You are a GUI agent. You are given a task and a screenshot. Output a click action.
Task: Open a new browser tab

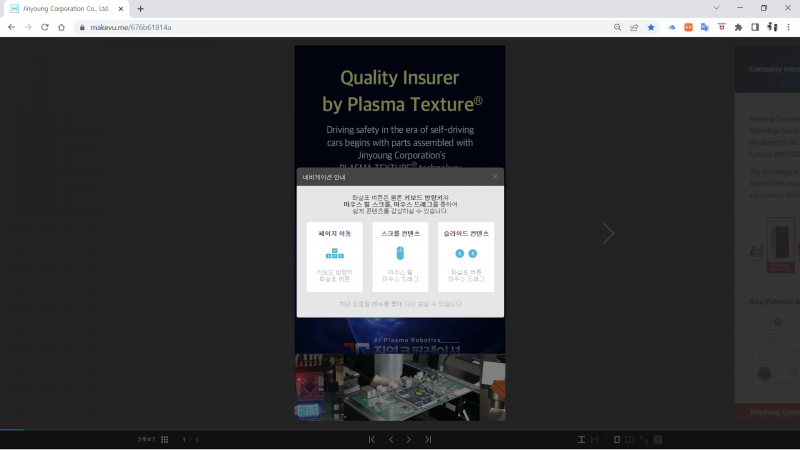click(140, 9)
